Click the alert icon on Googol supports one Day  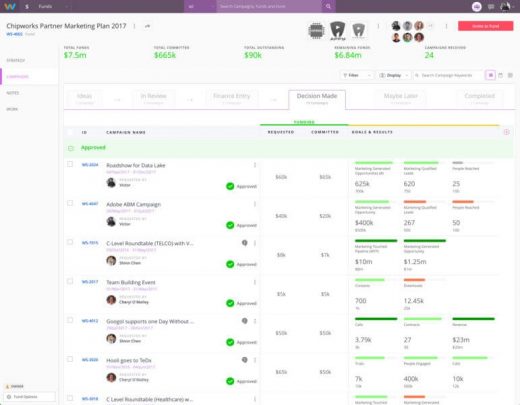point(245,321)
